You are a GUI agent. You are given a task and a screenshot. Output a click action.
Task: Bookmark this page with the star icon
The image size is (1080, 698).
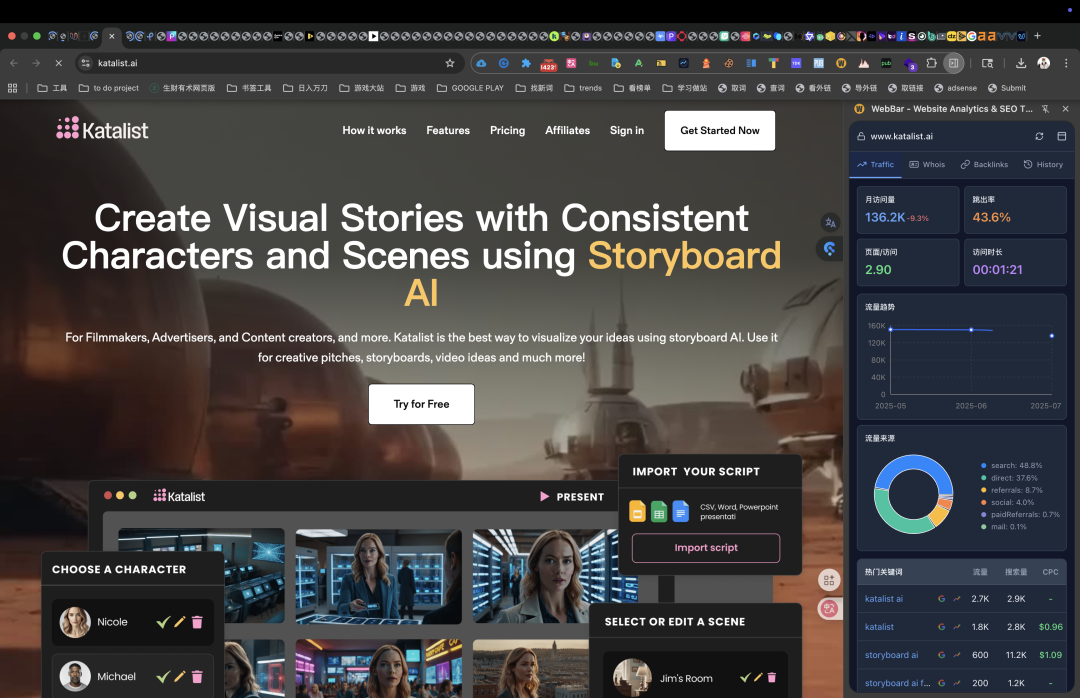[450, 63]
